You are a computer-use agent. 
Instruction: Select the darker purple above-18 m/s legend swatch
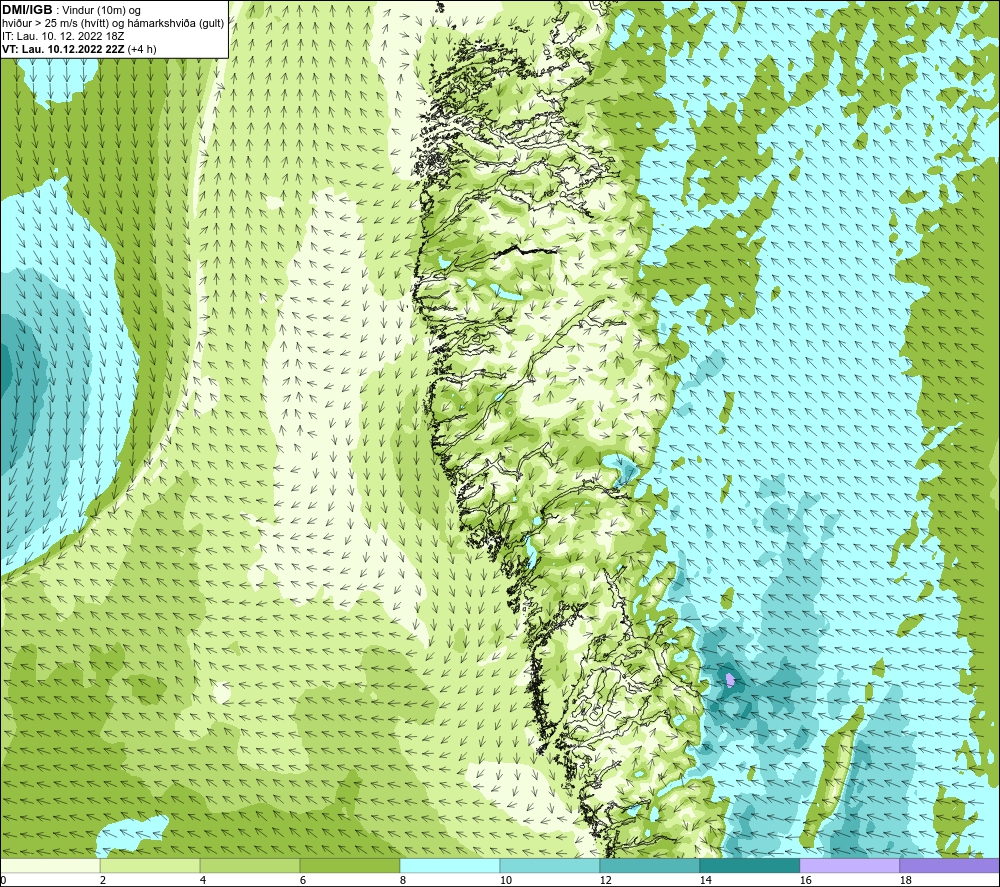950,865
